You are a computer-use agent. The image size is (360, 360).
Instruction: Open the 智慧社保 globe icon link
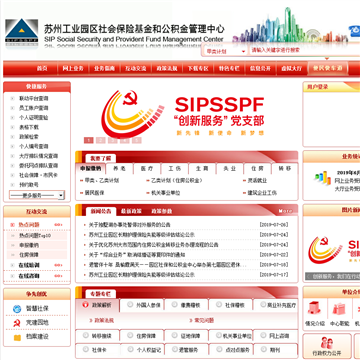[17, 309]
